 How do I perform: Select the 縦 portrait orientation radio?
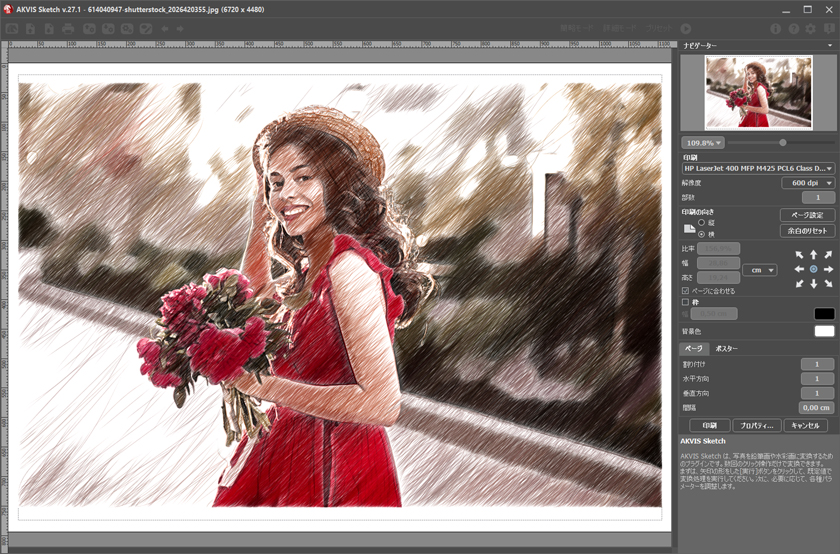[701, 222]
